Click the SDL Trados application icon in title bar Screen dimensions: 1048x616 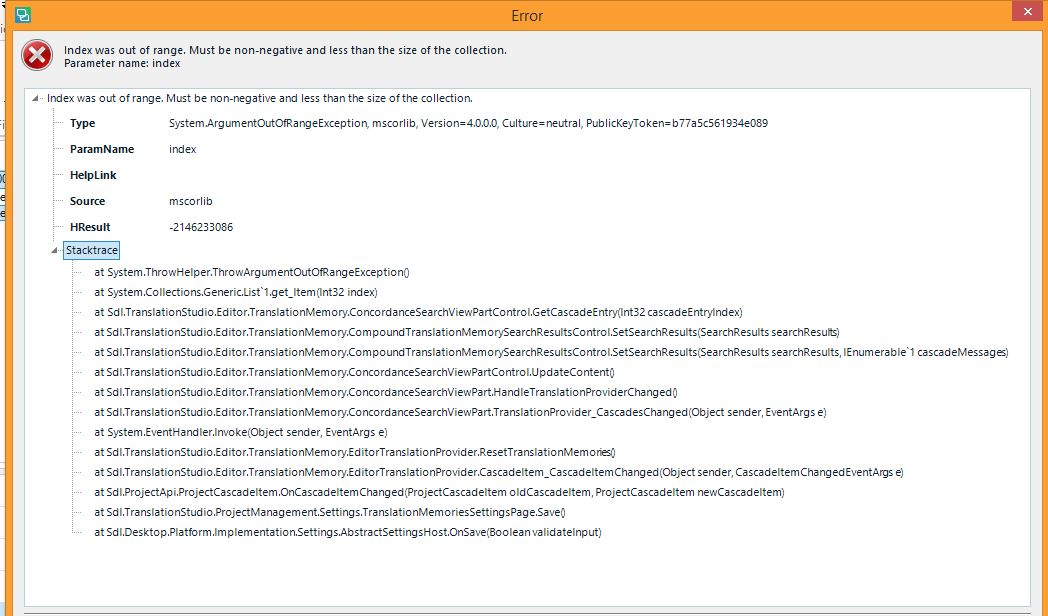[x=23, y=15]
